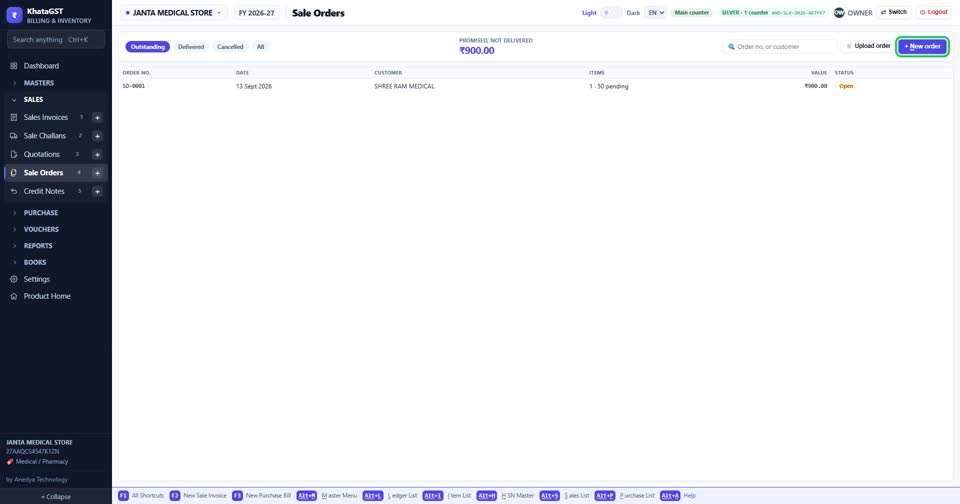Click the Main counter badge
The image size is (960, 504).
click(x=692, y=13)
